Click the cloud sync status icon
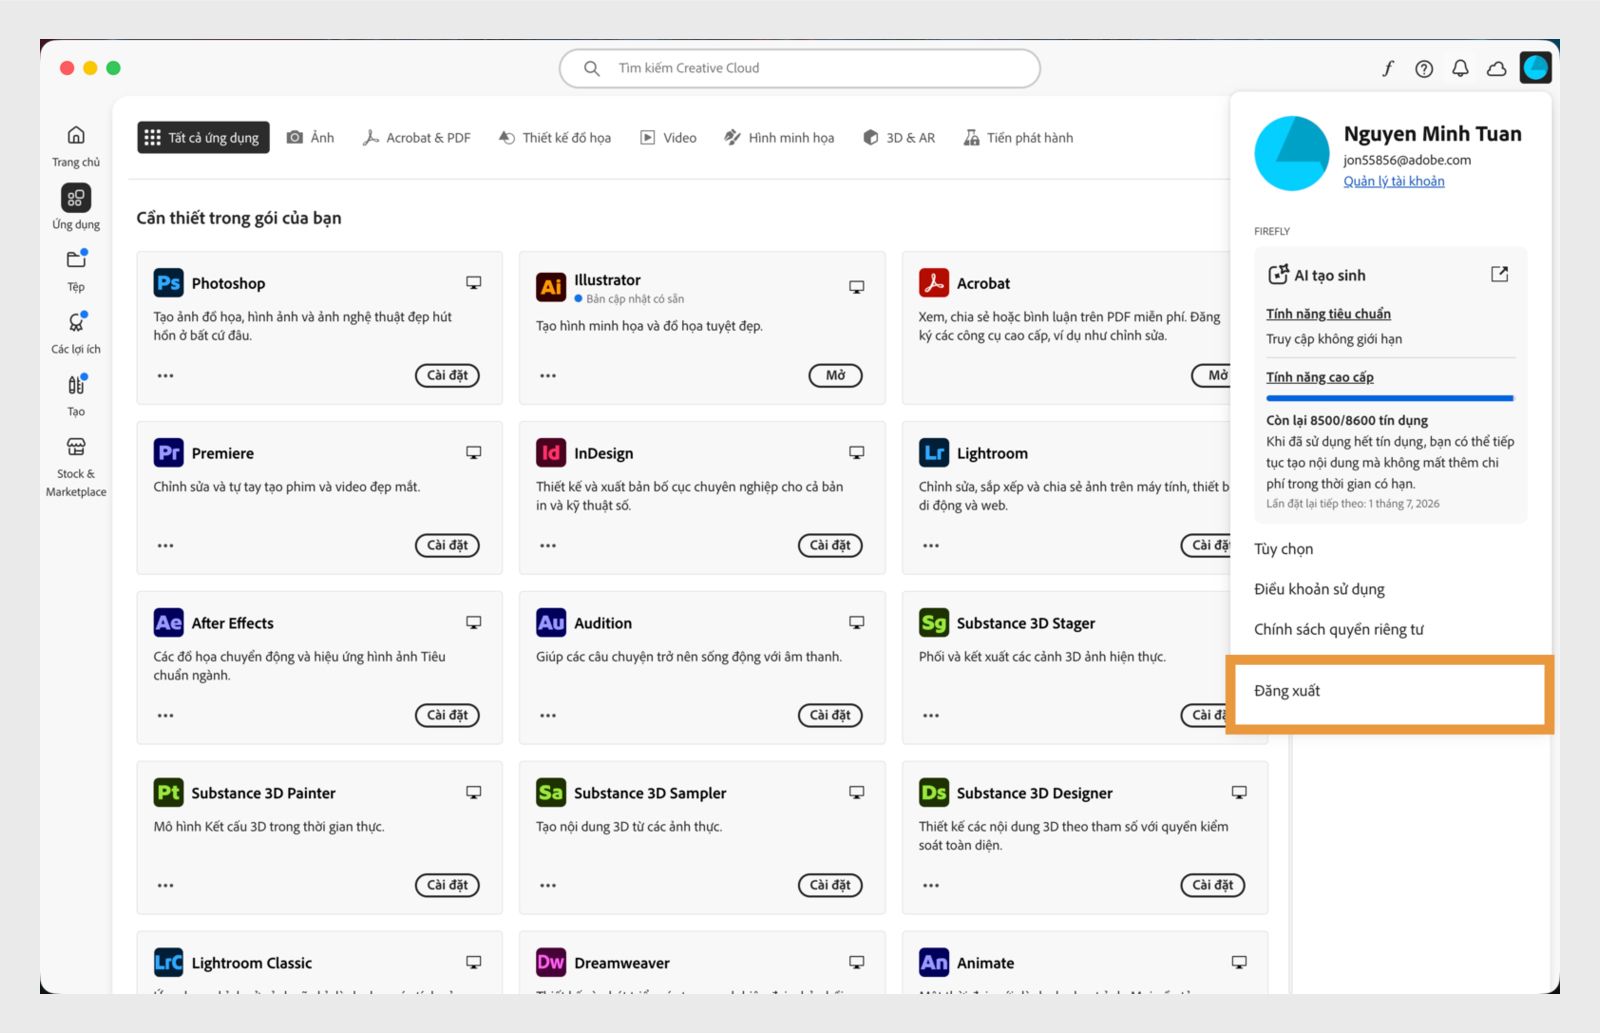1600x1034 pixels. [x=1497, y=68]
